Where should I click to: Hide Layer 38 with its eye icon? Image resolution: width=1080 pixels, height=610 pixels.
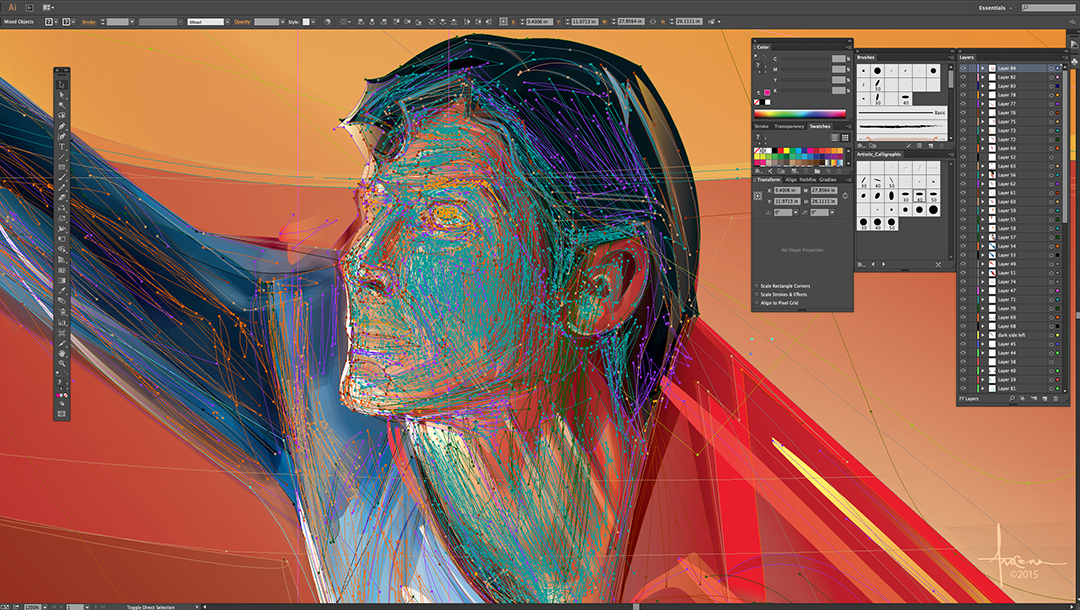click(x=963, y=361)
